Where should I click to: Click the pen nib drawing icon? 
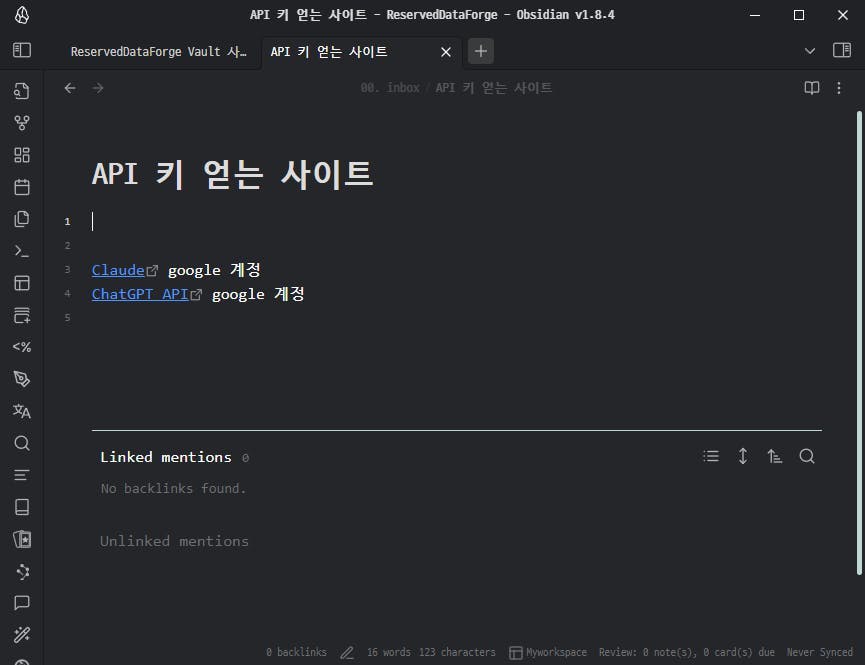click(22, 379)
